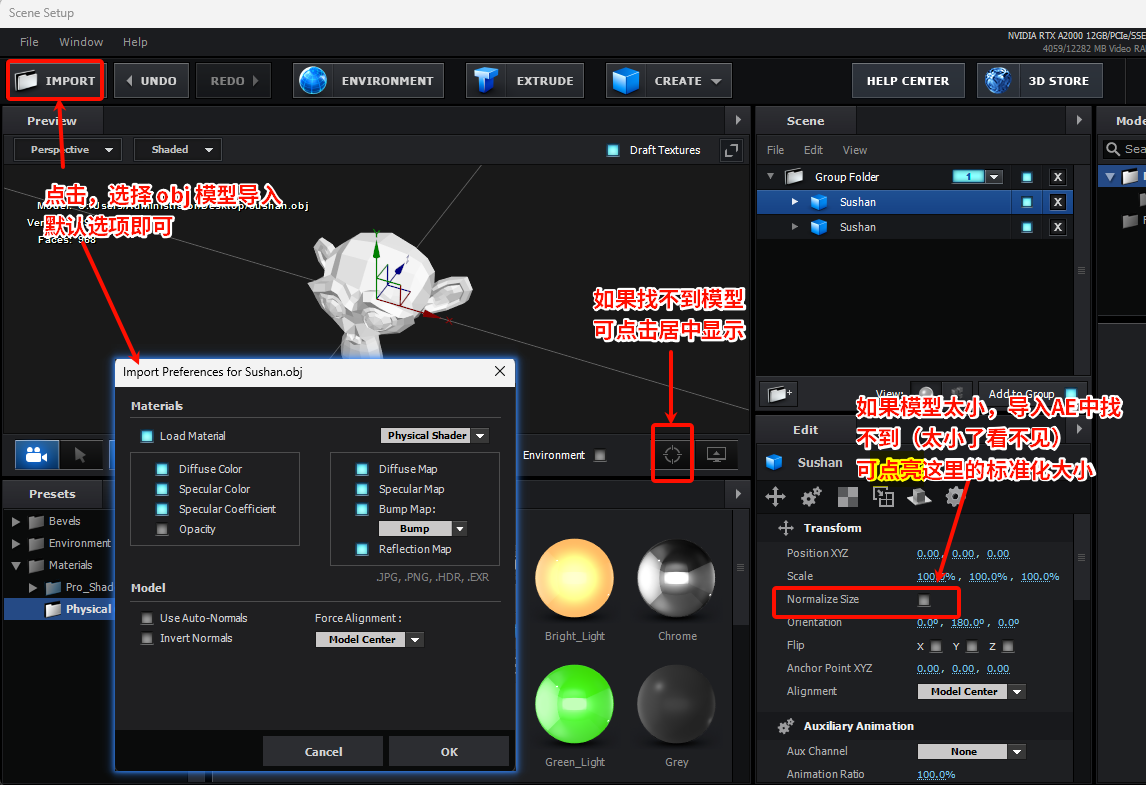Open the Physical Shader dropdown
This screenshot has width=1146, height=785.
click(x=435, y=436)
